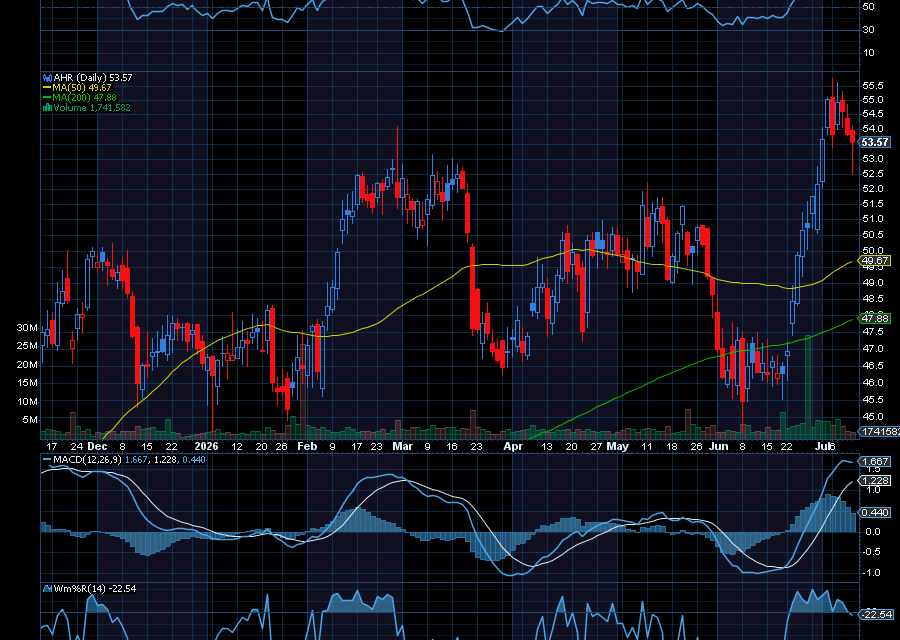This screenshot has width=900, height=640.
Task: Click the 50.0 price axis label
Action: tap(873, 251)
